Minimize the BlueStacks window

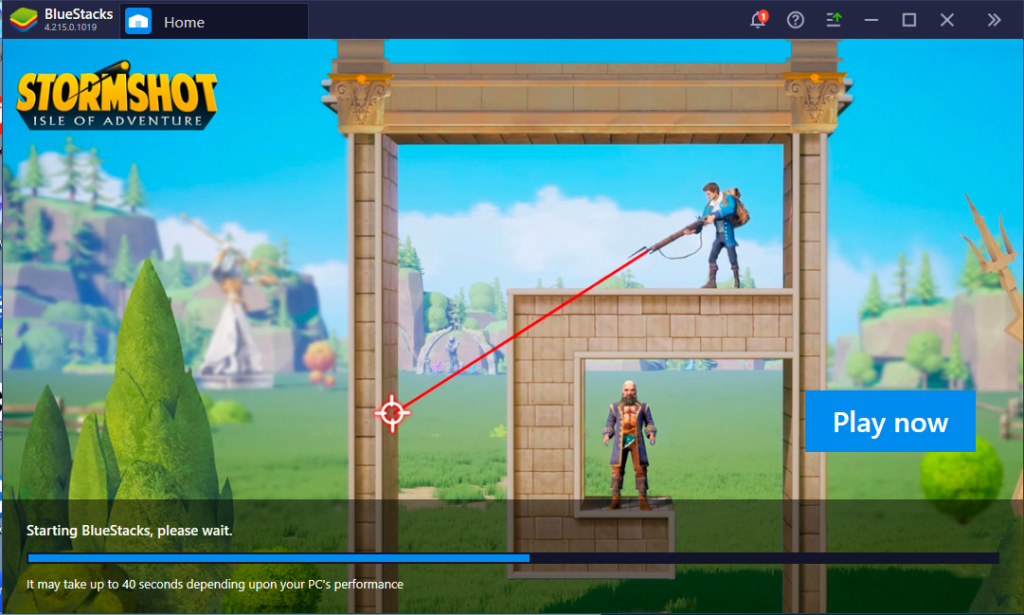(871, 20)
